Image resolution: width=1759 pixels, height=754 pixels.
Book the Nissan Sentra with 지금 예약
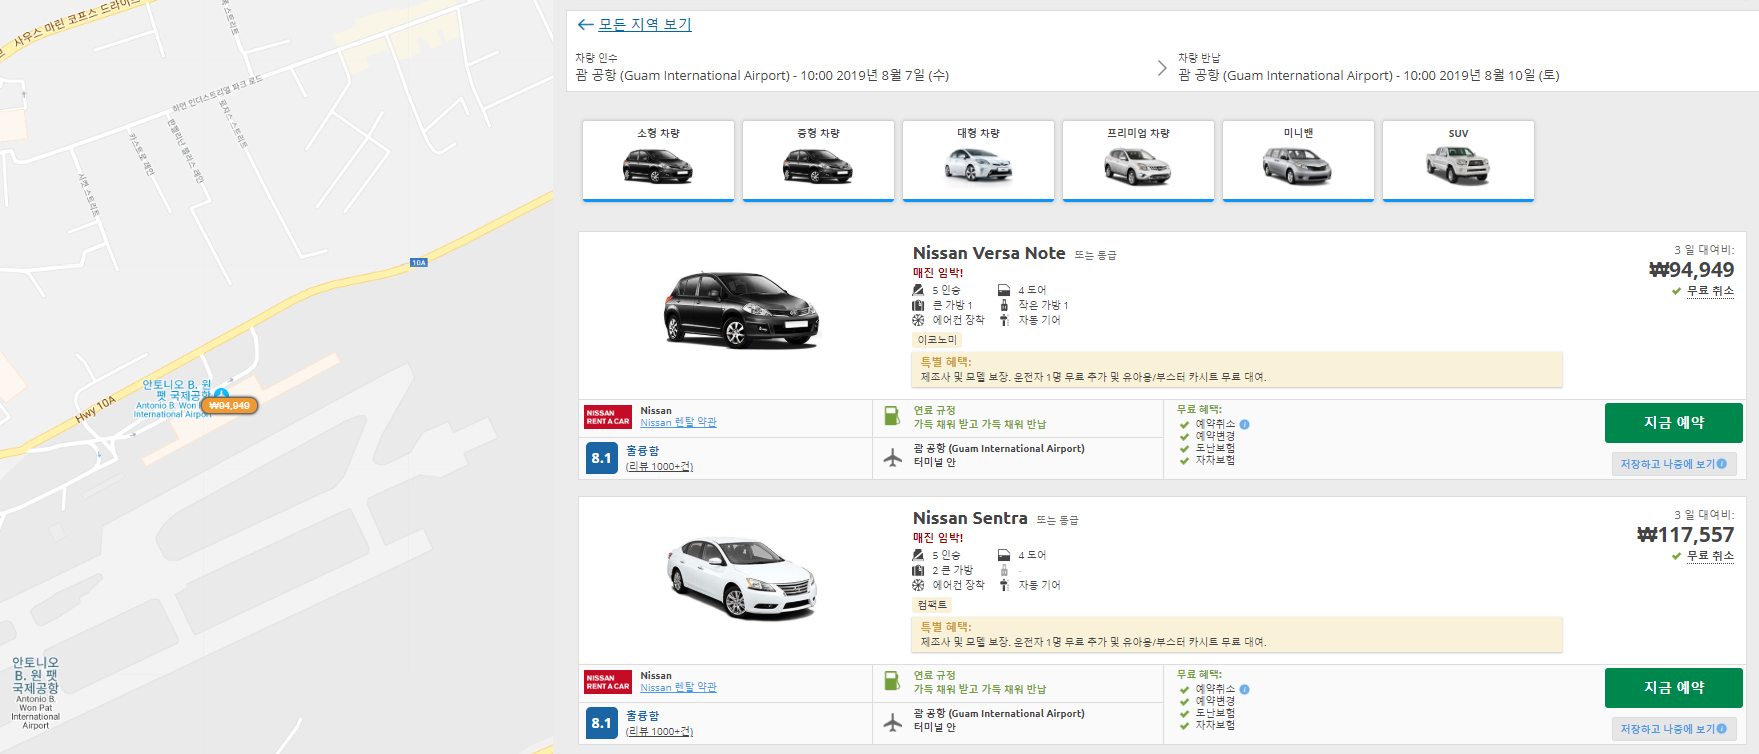(1674, 688)
